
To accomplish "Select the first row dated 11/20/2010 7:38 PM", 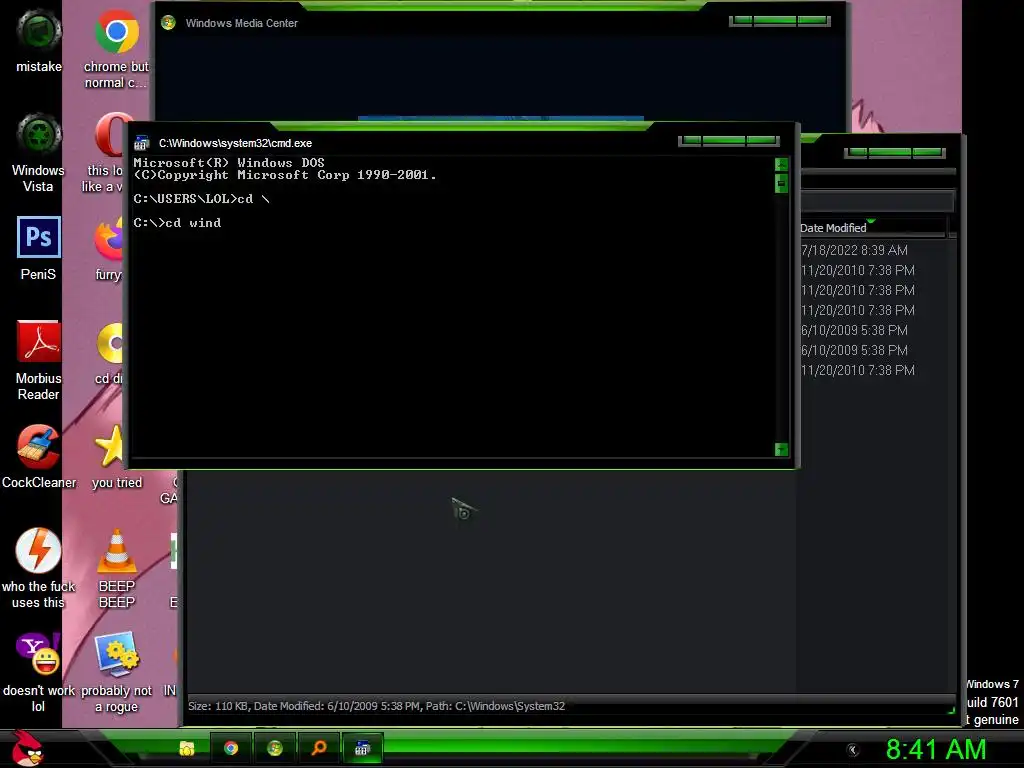I will click(x=857, y=270).
